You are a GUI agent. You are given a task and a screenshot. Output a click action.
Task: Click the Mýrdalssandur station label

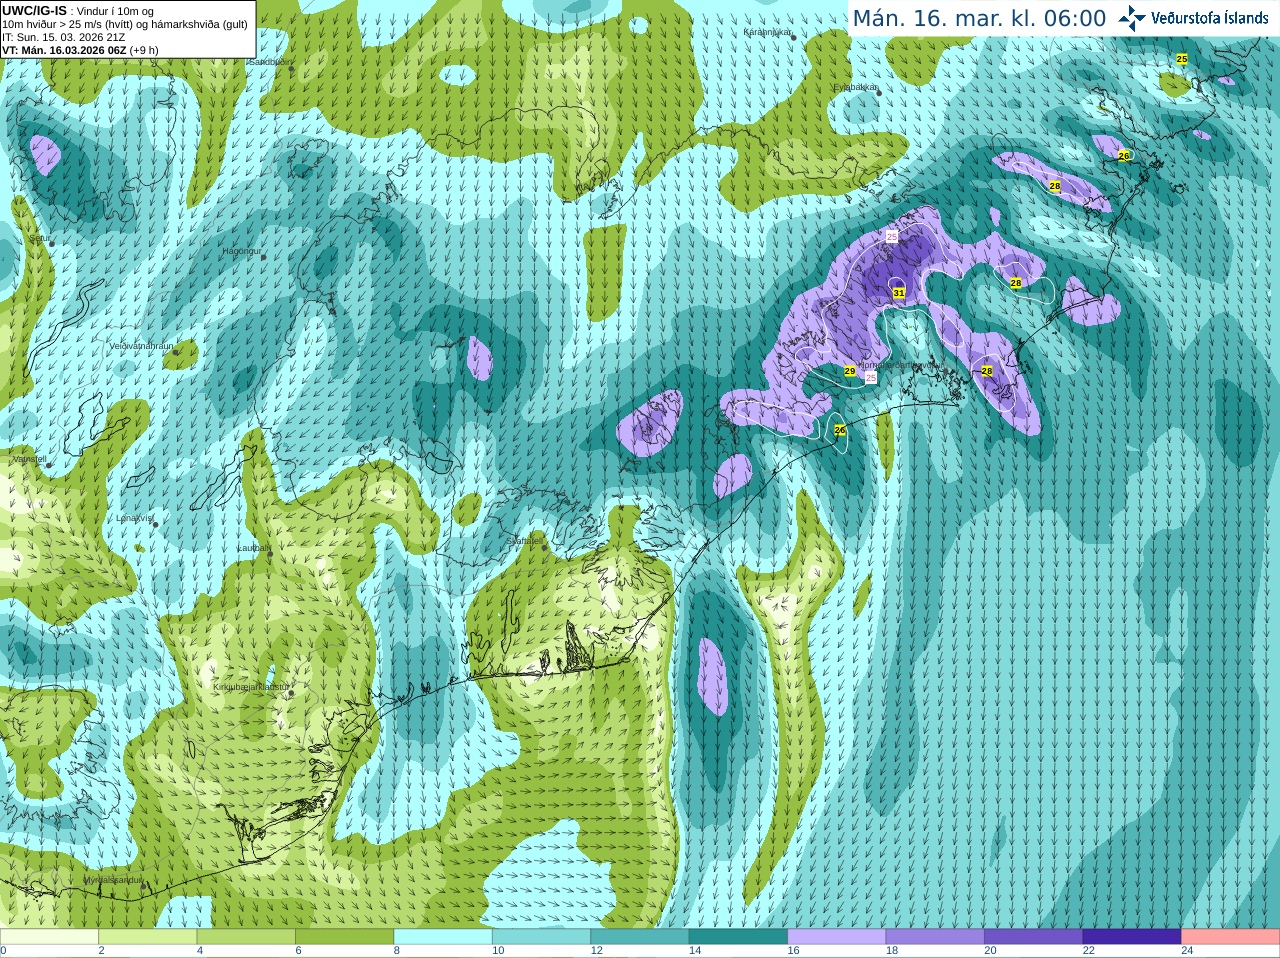[112, 881]
